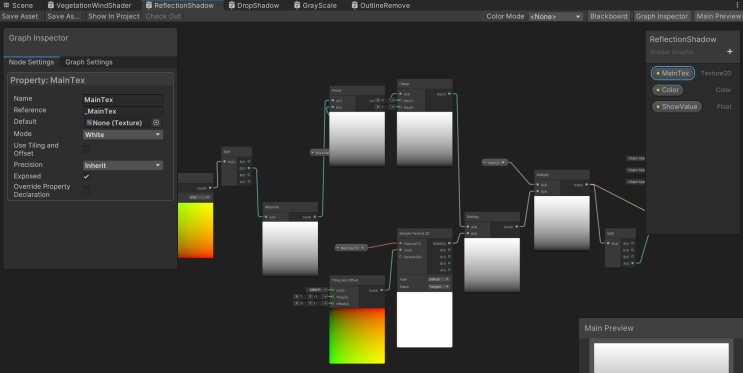Click the Texture input port of Sample Texture 2D

(x=400, y=244)
